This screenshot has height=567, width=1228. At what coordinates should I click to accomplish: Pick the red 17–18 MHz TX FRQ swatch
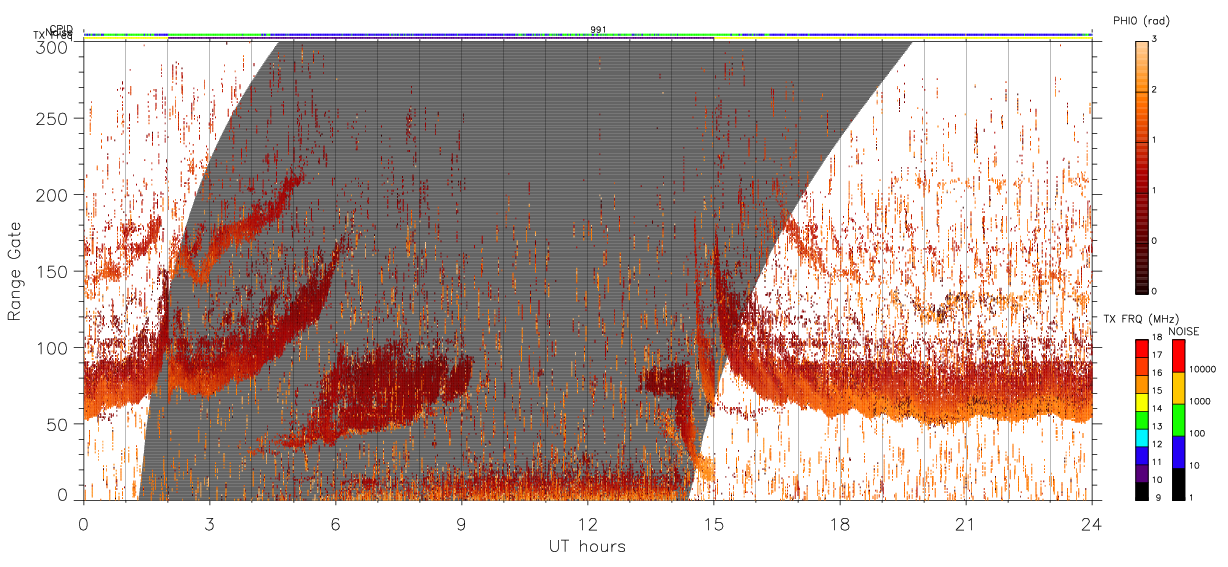(x=1142, y=348)
